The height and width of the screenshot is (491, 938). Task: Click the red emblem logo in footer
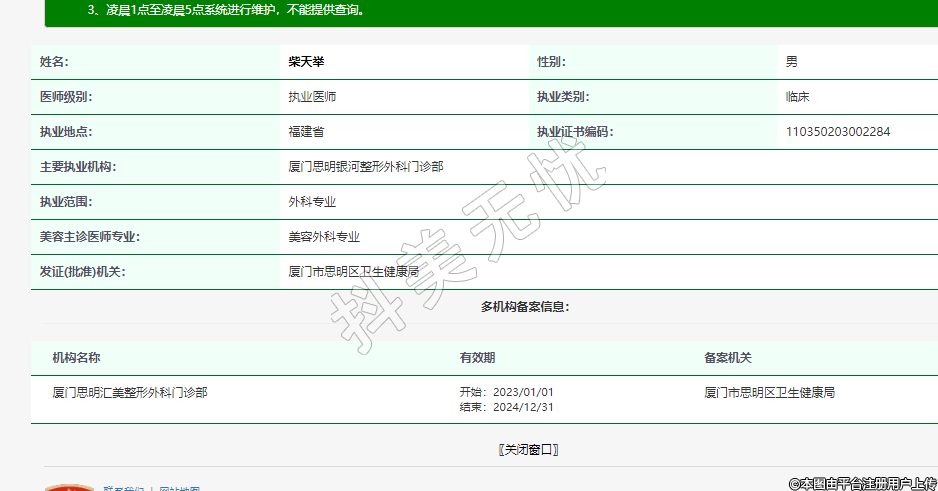(69, 487)
